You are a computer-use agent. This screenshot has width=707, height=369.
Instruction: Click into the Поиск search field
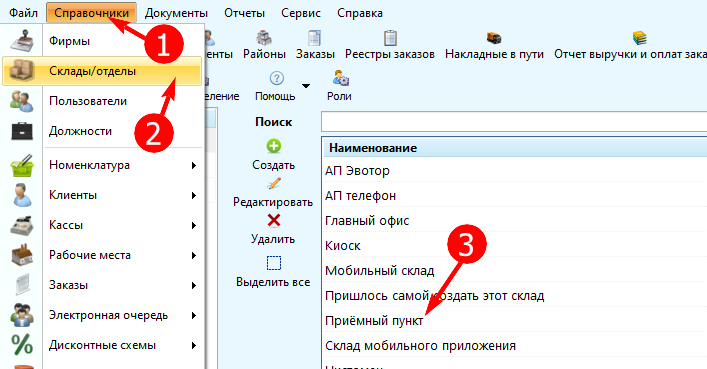[514, 122]
